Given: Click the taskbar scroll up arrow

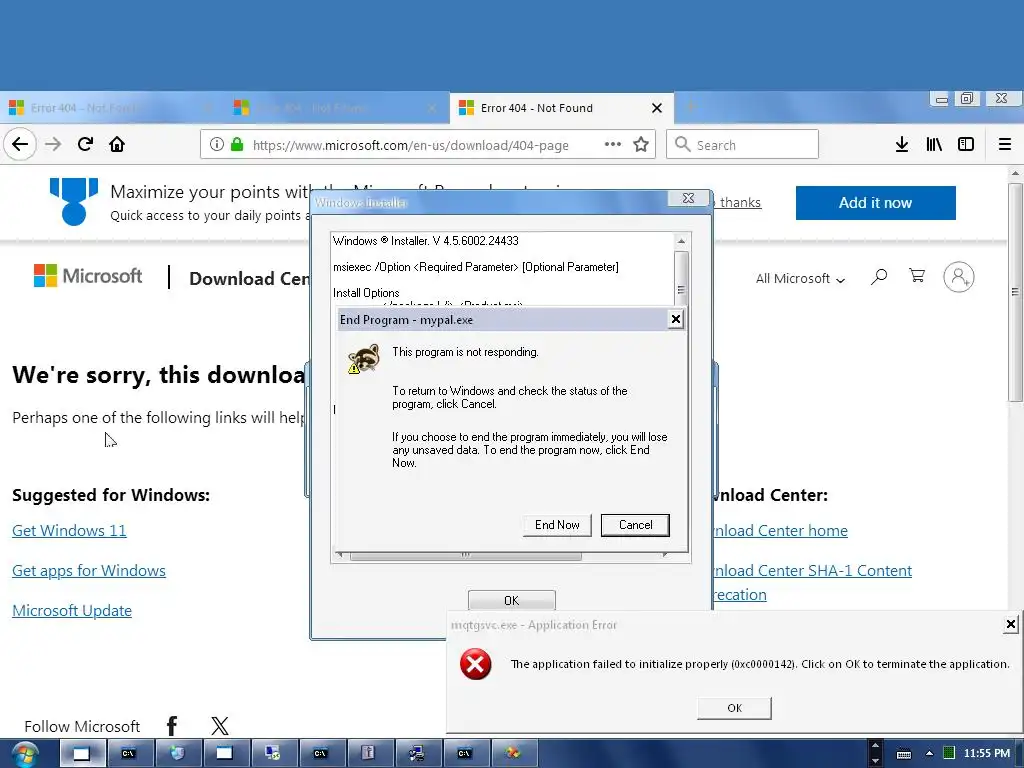Looking at the screenshot, I should click(875, 746).
